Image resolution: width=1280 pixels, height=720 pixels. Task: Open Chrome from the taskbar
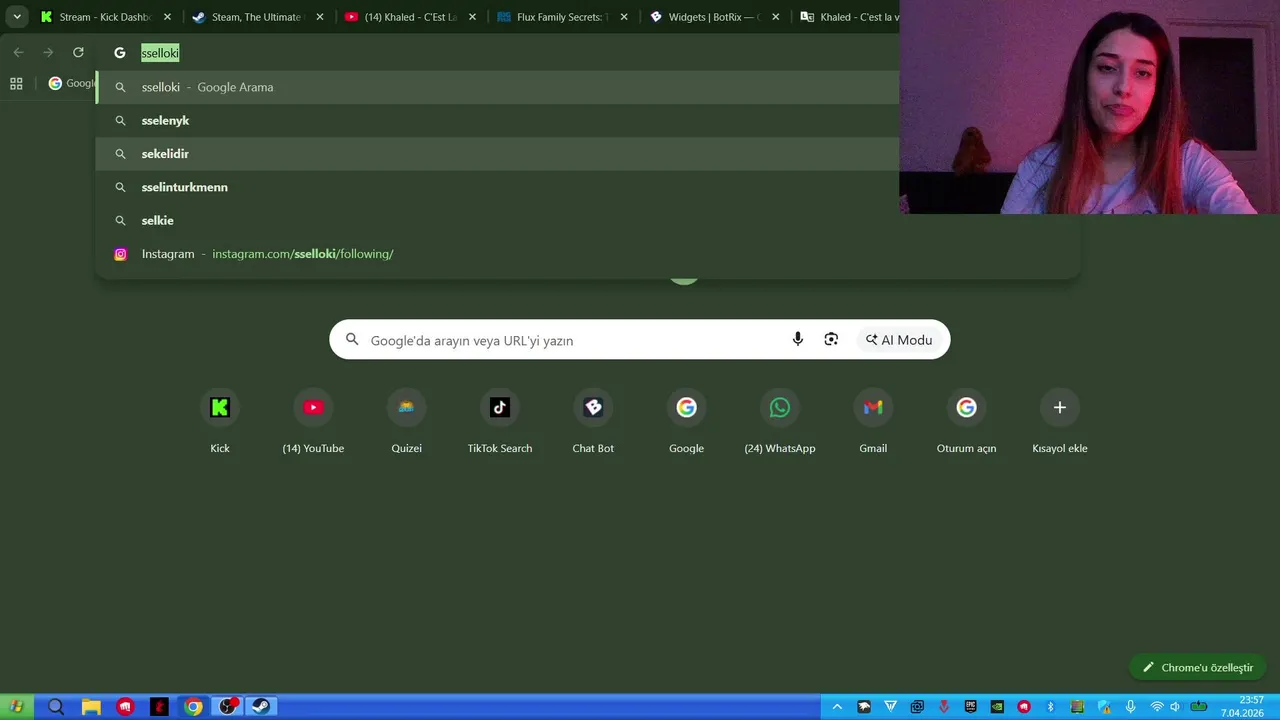tap(193, 707)
